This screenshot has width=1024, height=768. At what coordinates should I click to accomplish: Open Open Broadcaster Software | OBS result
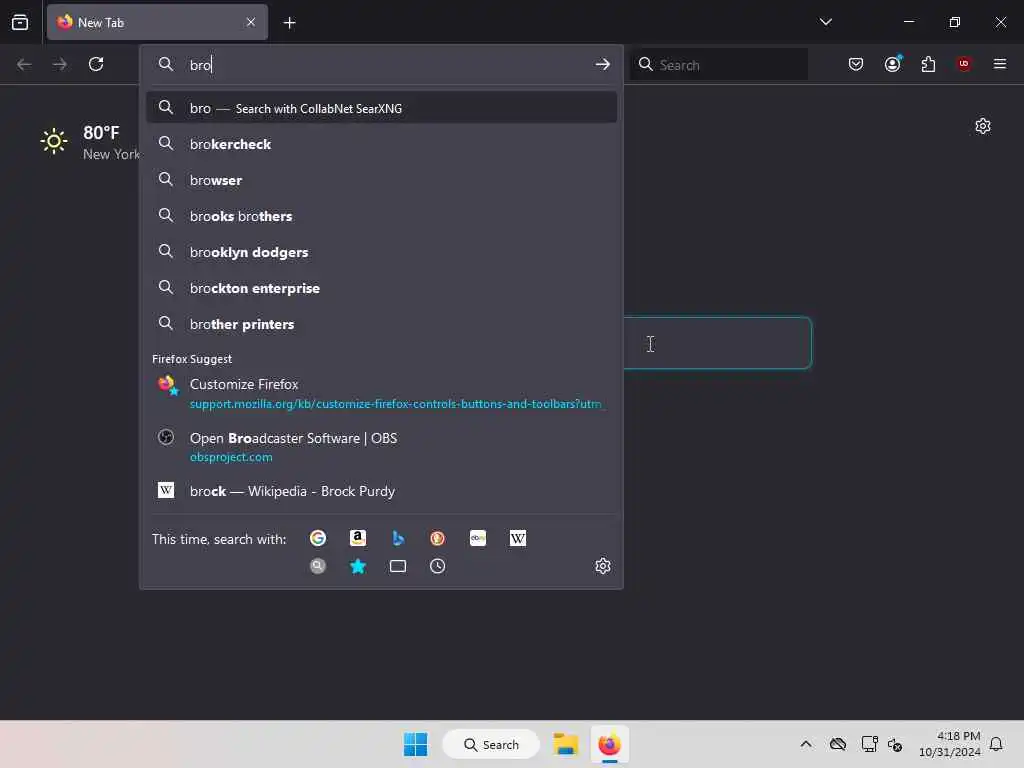coord(381,447)
